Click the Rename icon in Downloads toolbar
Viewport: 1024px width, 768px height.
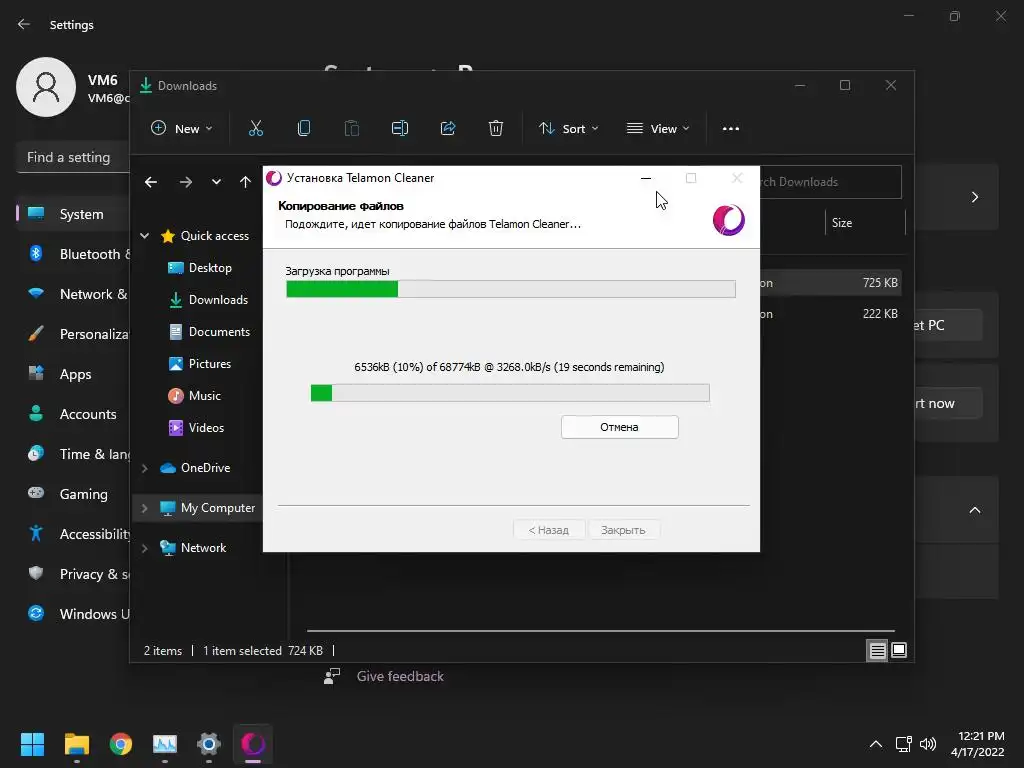tap(400, 129)
